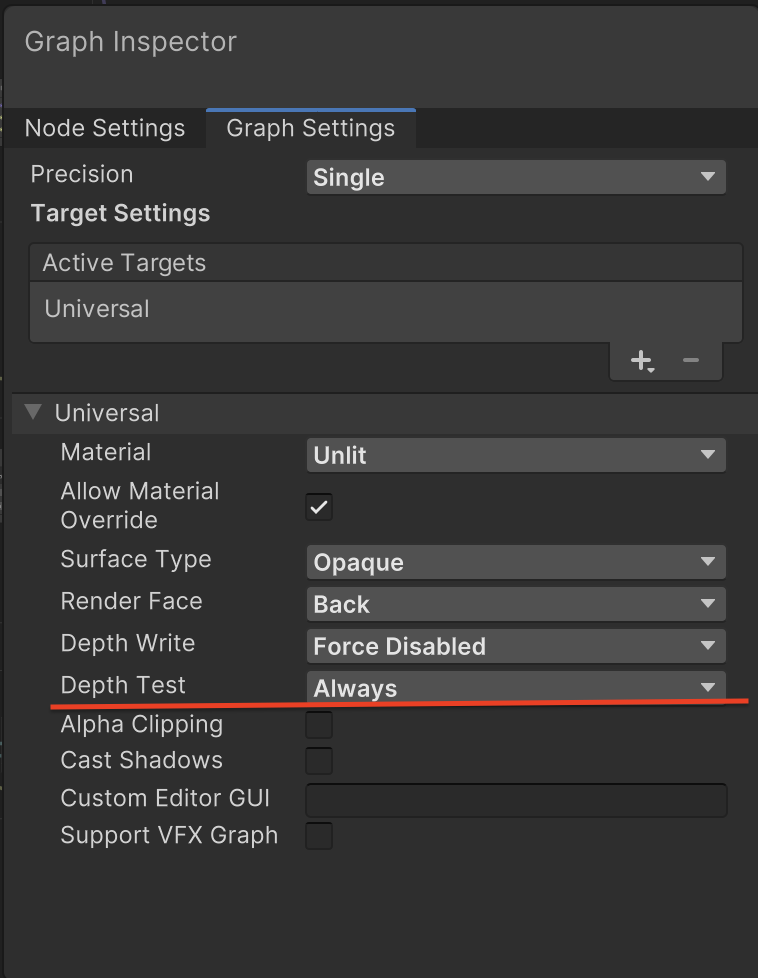
Task: Click the Depth Write dropdown arrow icon
Action: [x=712, y=646]
